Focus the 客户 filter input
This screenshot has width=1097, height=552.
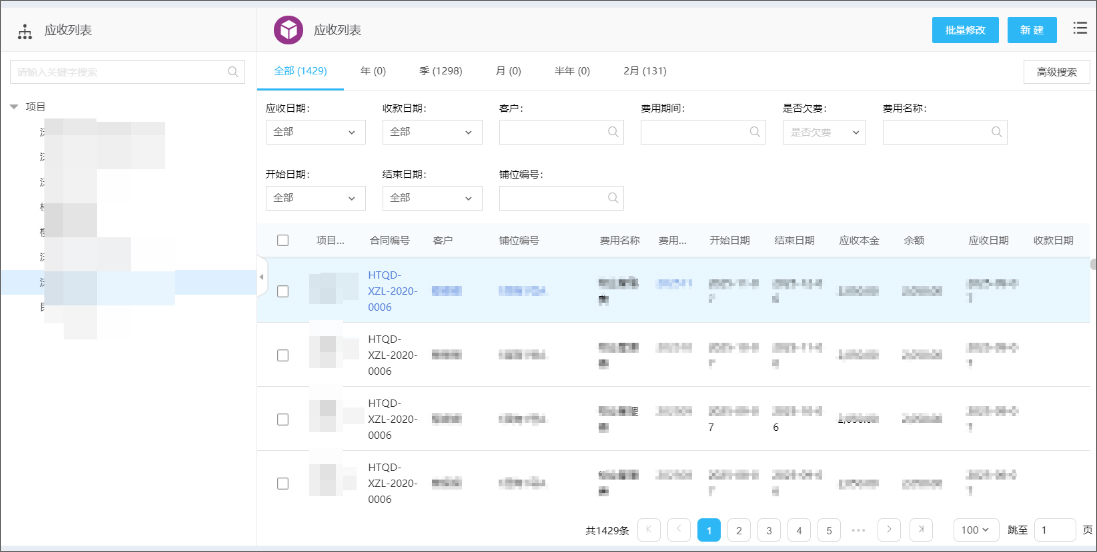561,132
